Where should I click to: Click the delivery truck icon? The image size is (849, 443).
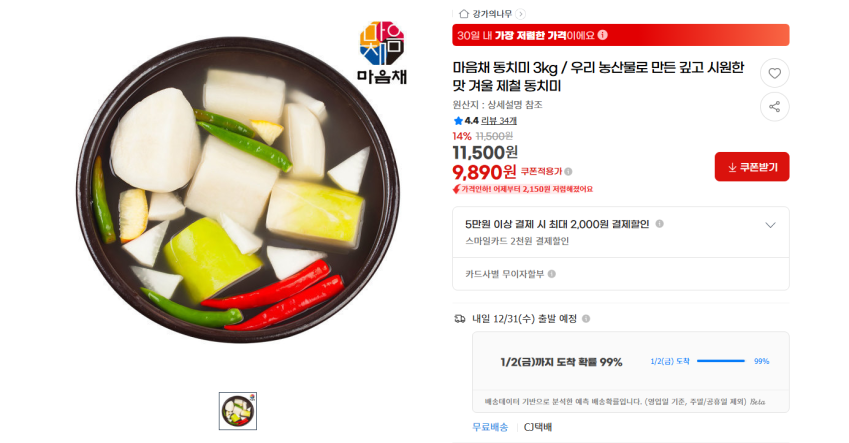(460, 319)
